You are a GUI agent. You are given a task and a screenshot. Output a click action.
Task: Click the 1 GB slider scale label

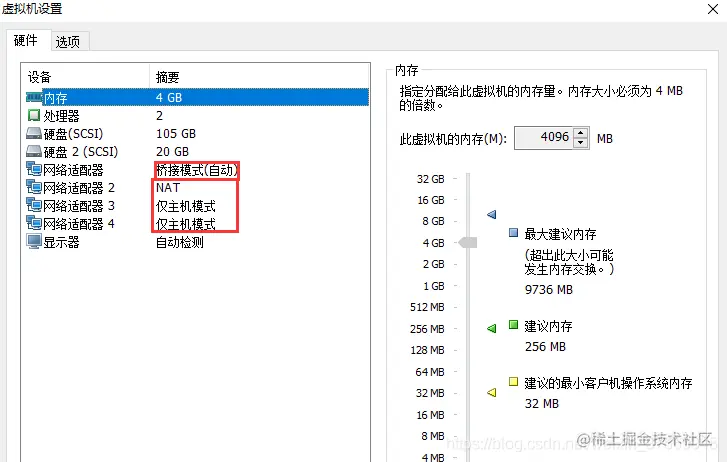point(434,286)
